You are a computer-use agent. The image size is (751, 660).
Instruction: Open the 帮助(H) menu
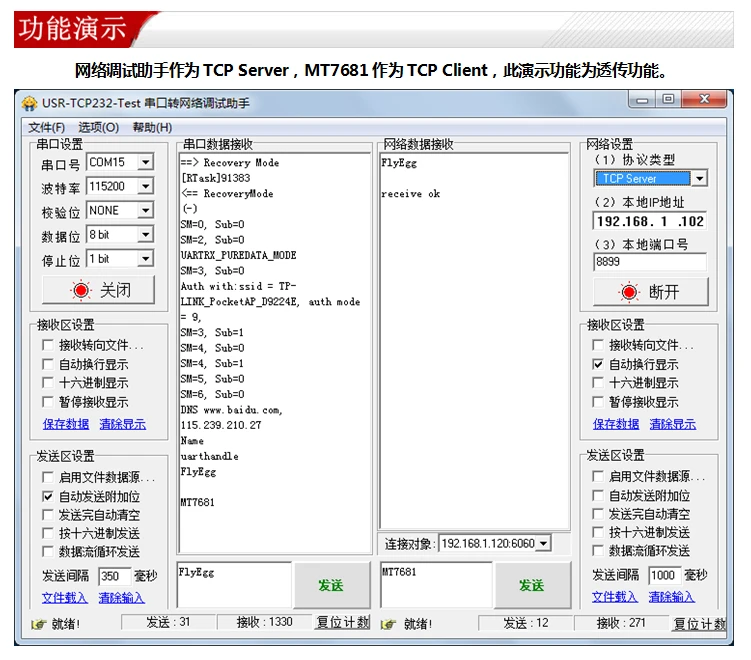click(x=152, y=127)
